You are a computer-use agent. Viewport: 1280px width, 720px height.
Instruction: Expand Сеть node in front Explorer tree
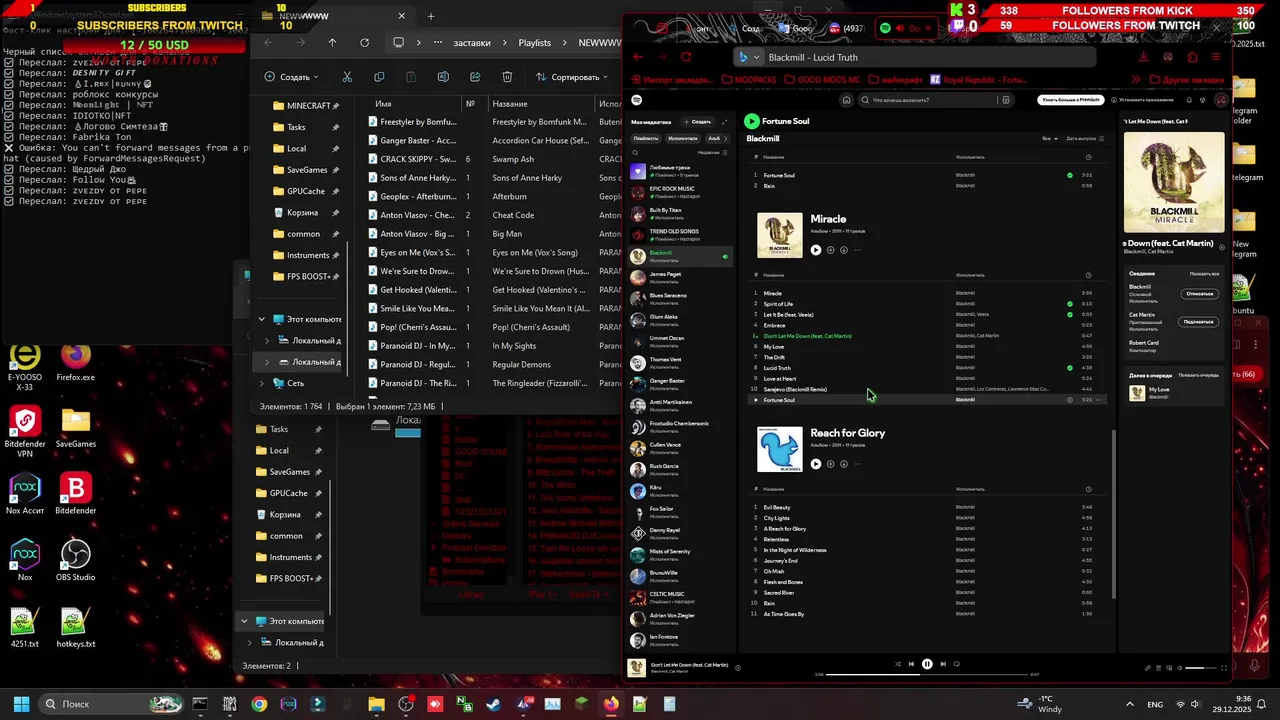click(262, 383)
